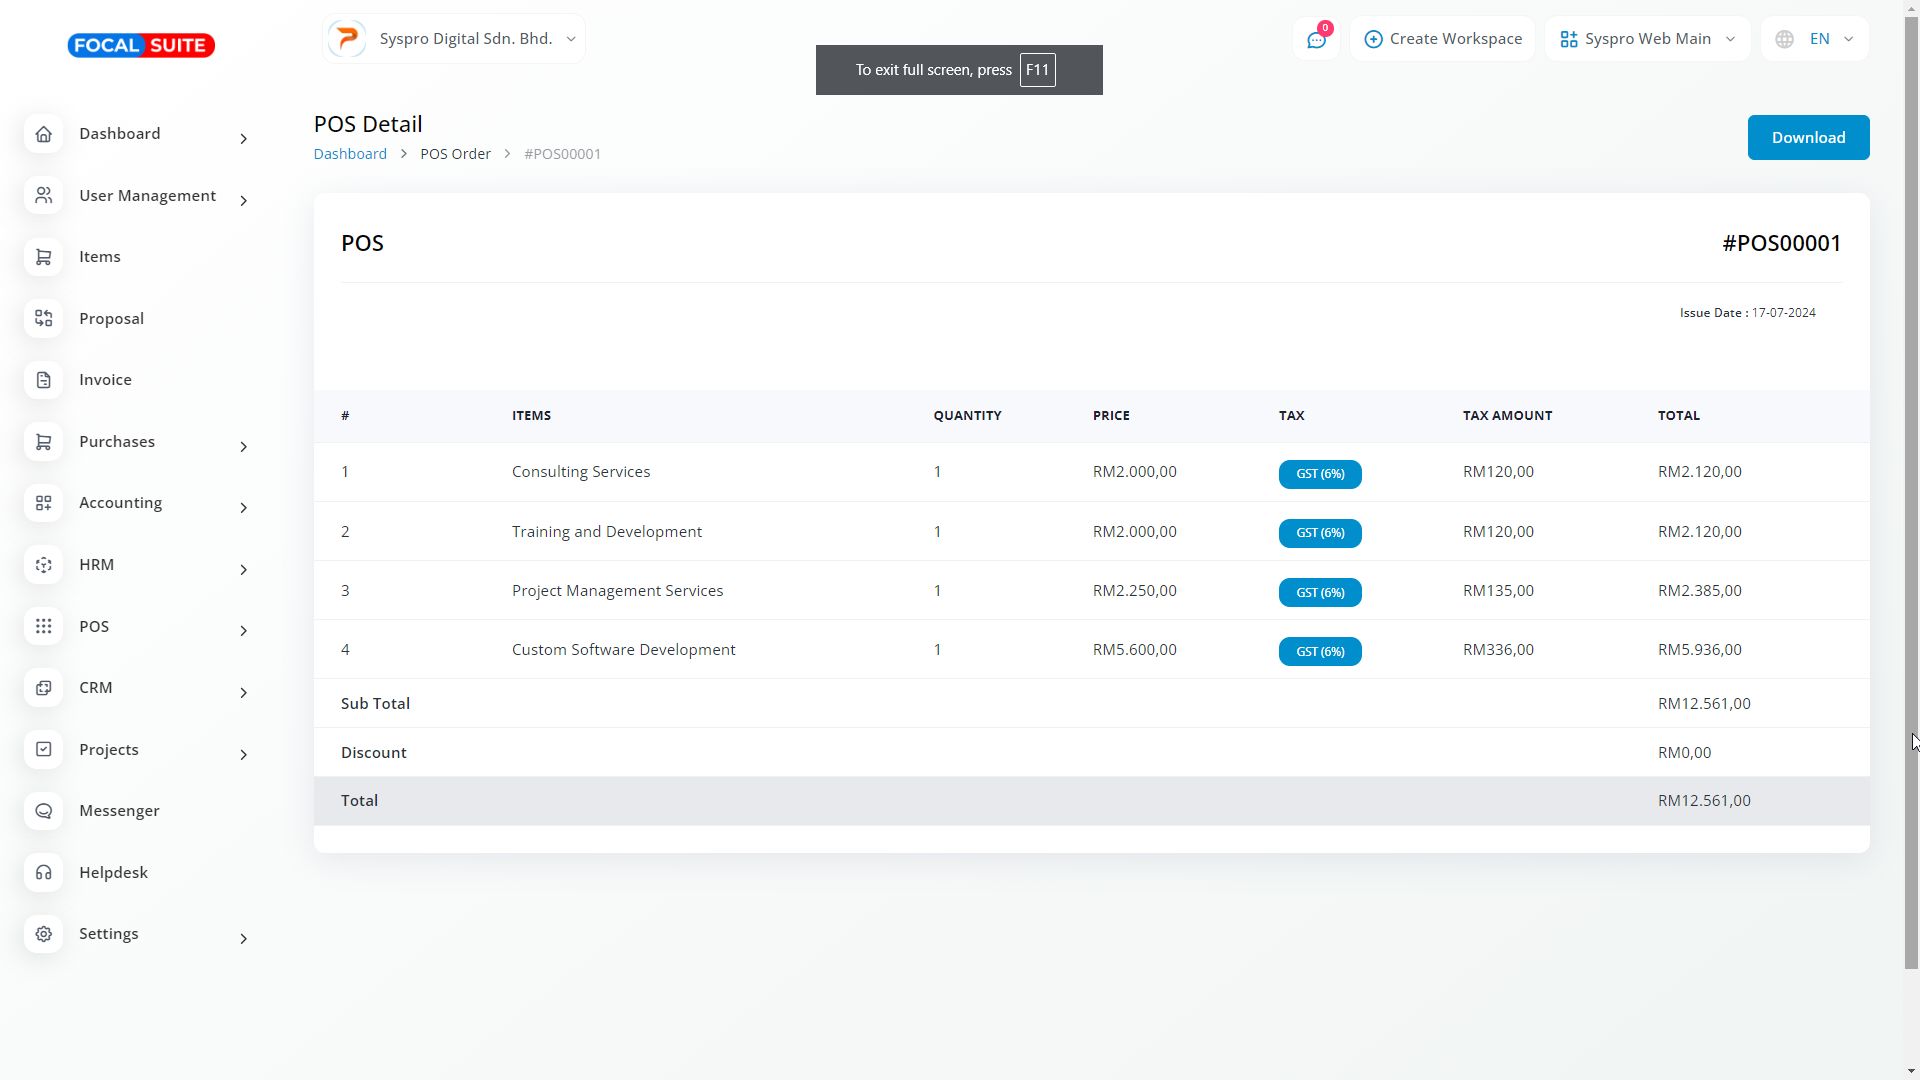The height and width of the screenshot is (1080, 1920).
Task: Open the Projects menu item
Action: pyautogui.click(x=109, y=750)
